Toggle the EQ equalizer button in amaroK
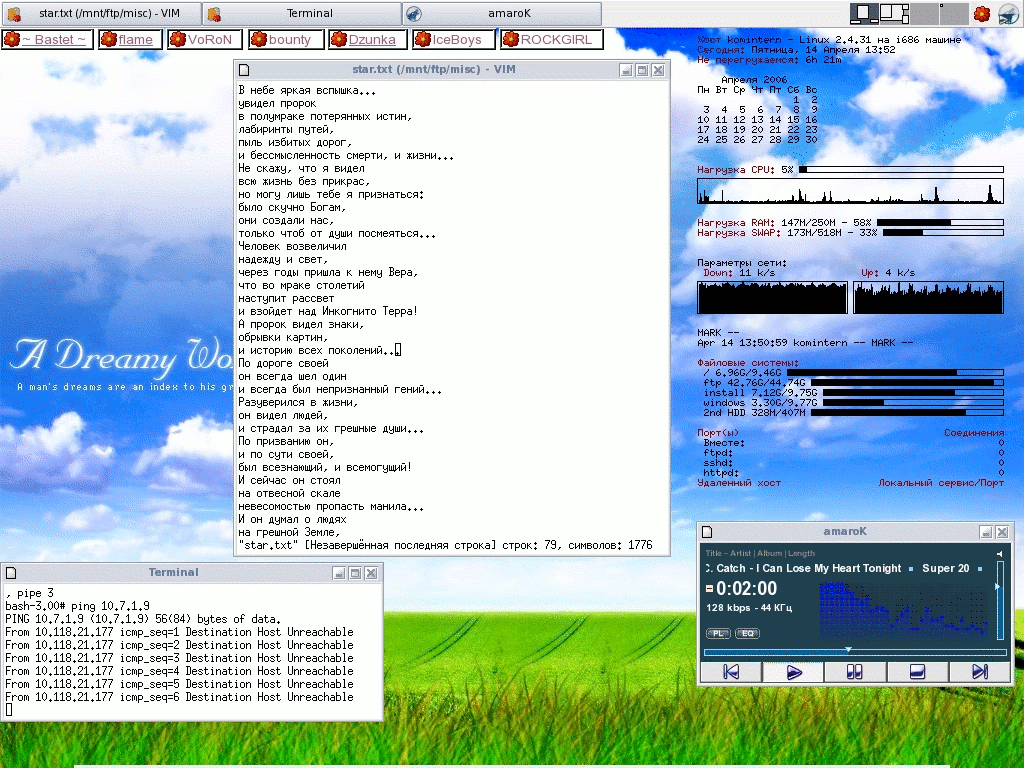The image size is (1024, 768). pyautogui.click(x=747, y=633)
